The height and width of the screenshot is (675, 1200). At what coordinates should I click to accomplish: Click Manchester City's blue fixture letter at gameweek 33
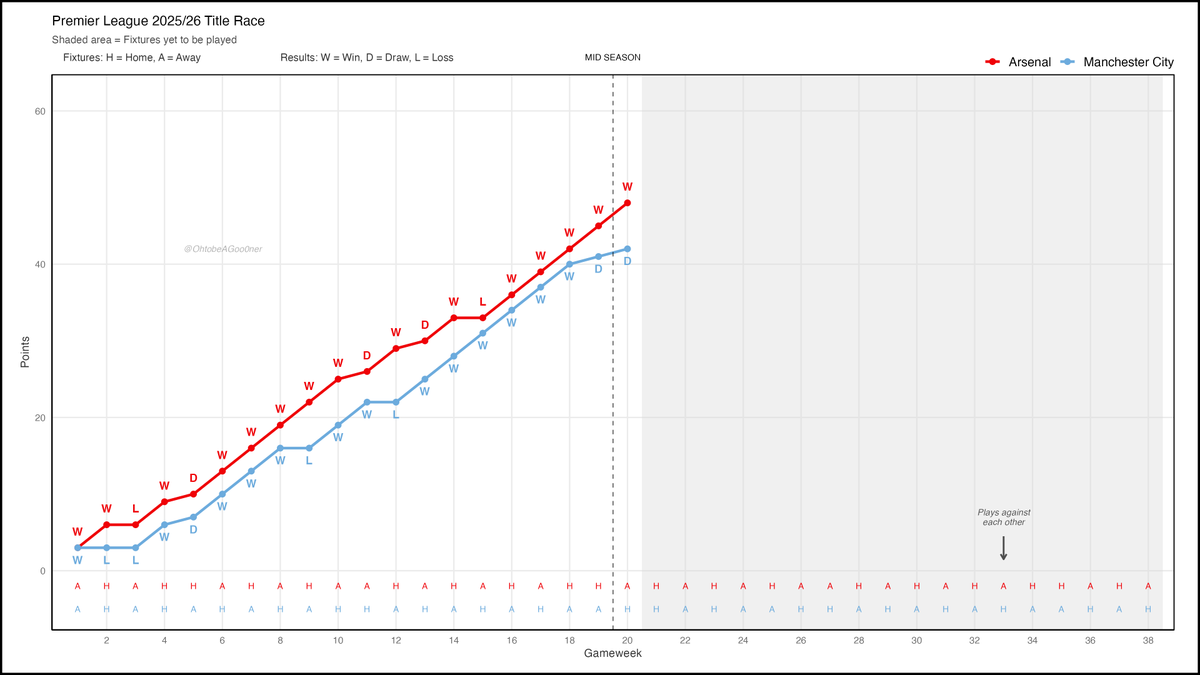pos(1003,609)
